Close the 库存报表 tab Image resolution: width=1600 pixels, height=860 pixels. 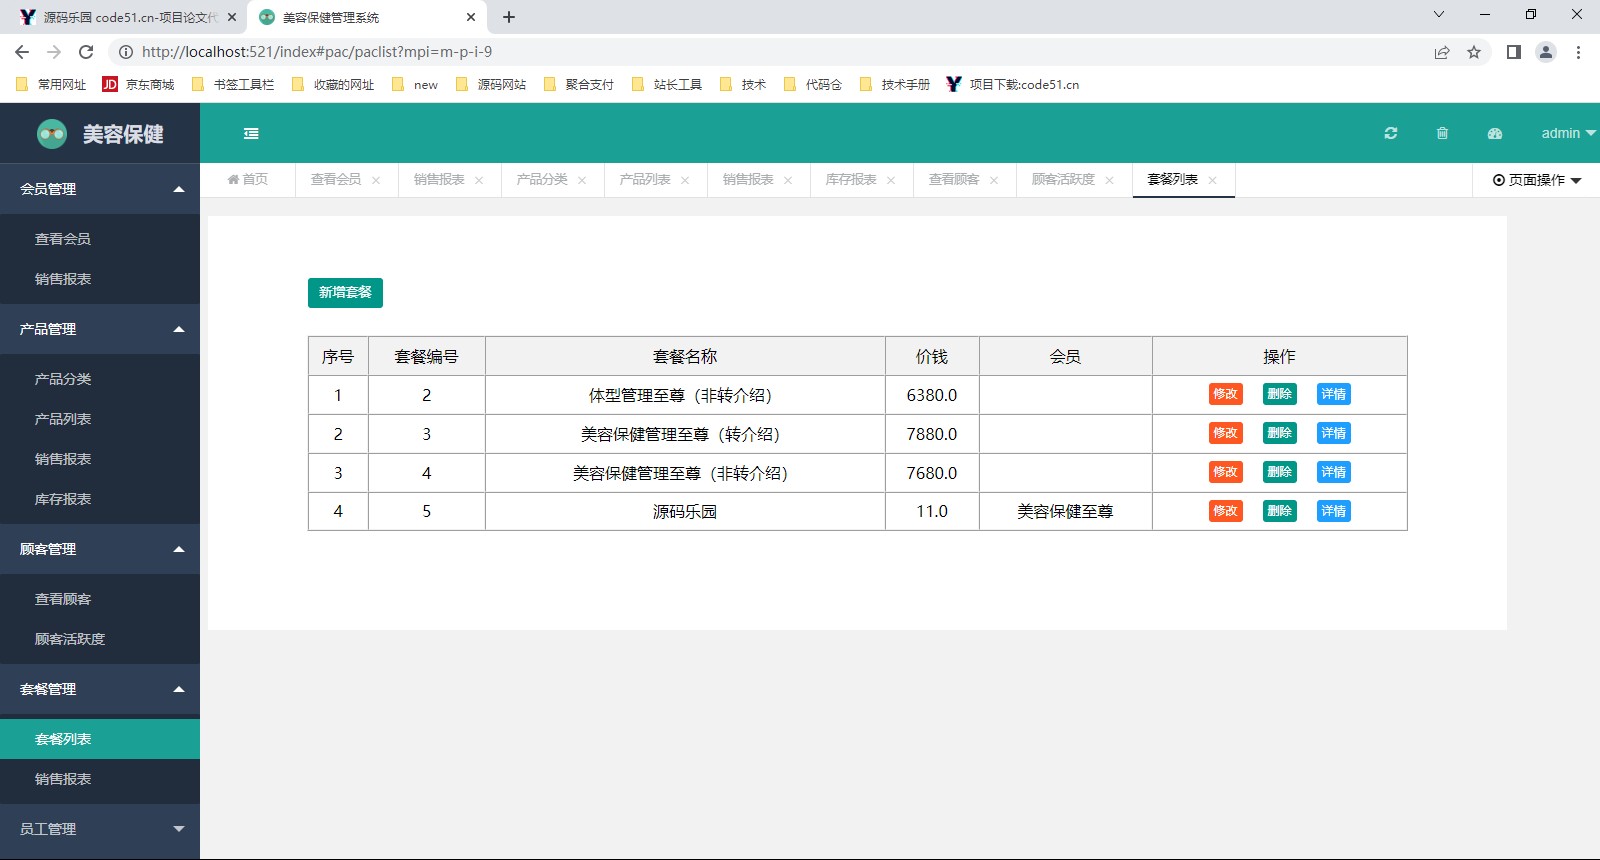(891, 180)
